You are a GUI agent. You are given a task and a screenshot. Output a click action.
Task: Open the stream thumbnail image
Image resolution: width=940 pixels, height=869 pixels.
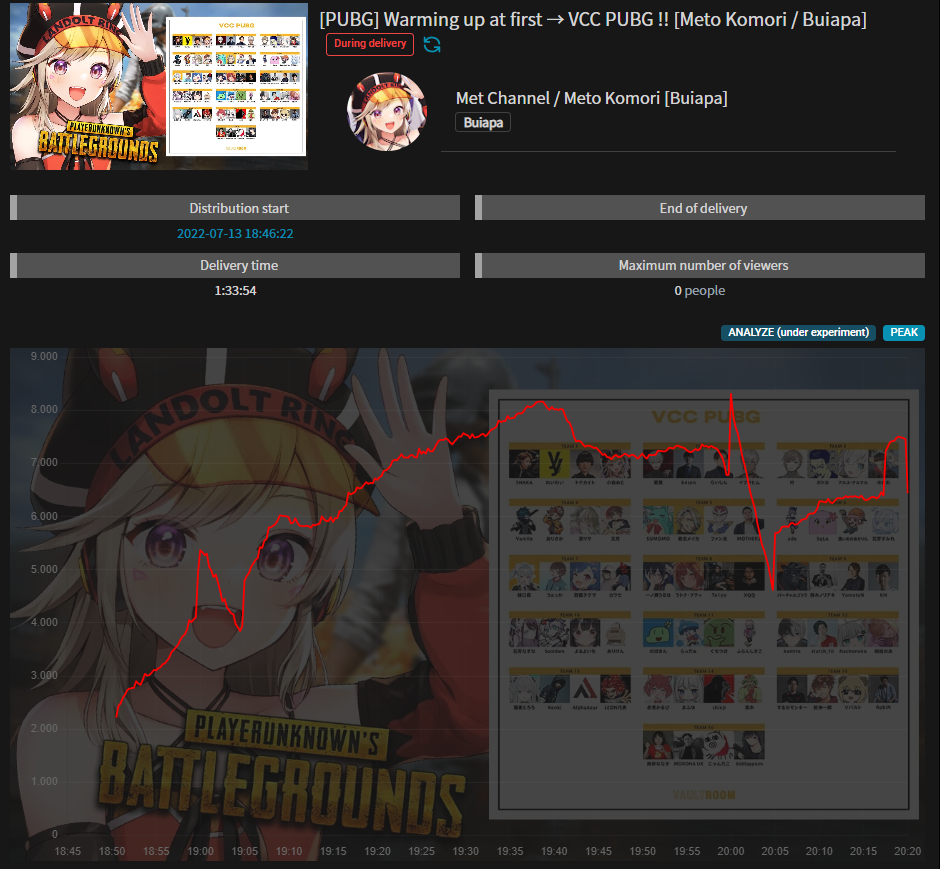(159, 86)
